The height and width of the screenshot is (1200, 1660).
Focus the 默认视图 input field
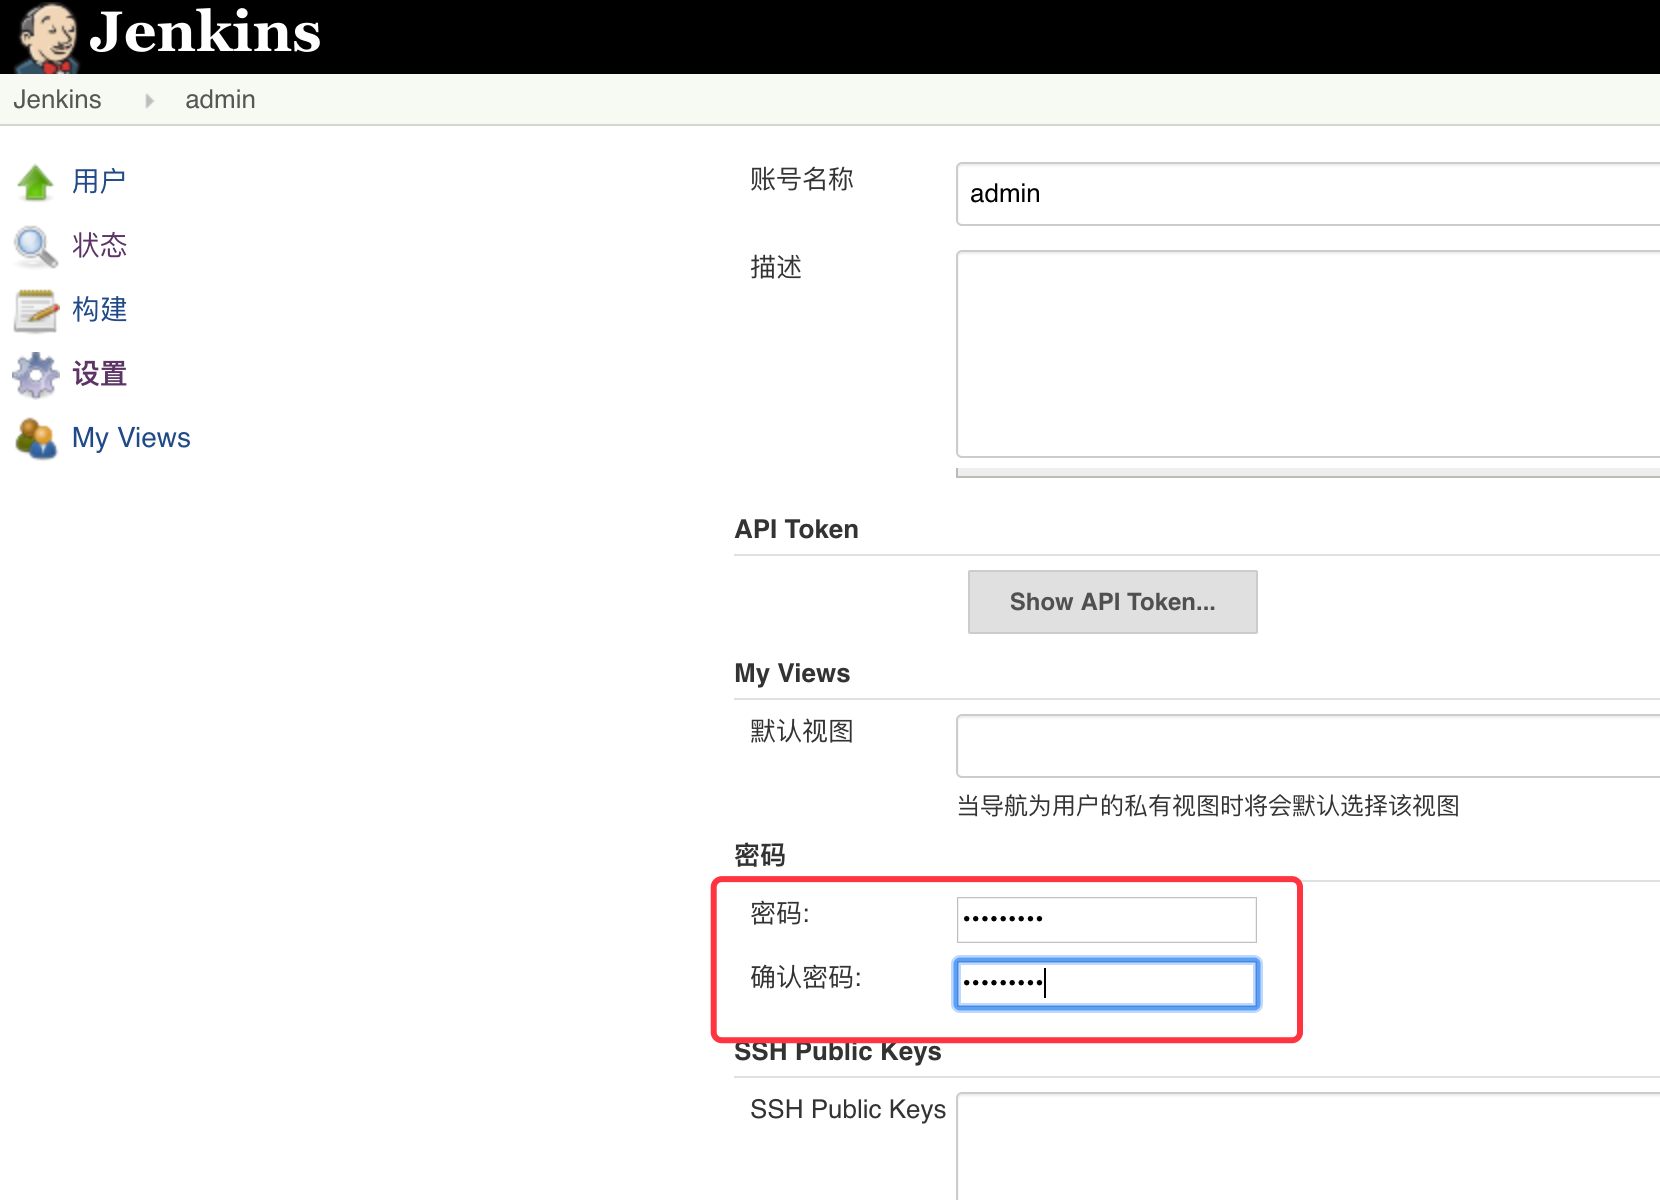tap(1308, 746)
